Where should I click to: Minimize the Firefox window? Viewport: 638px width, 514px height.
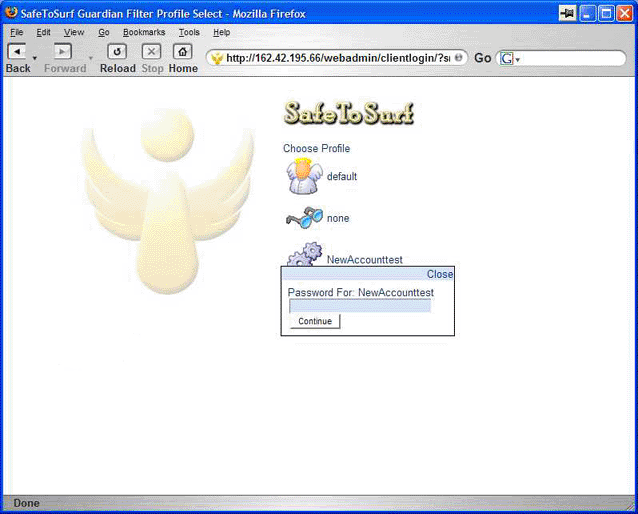tap(587, 13)
